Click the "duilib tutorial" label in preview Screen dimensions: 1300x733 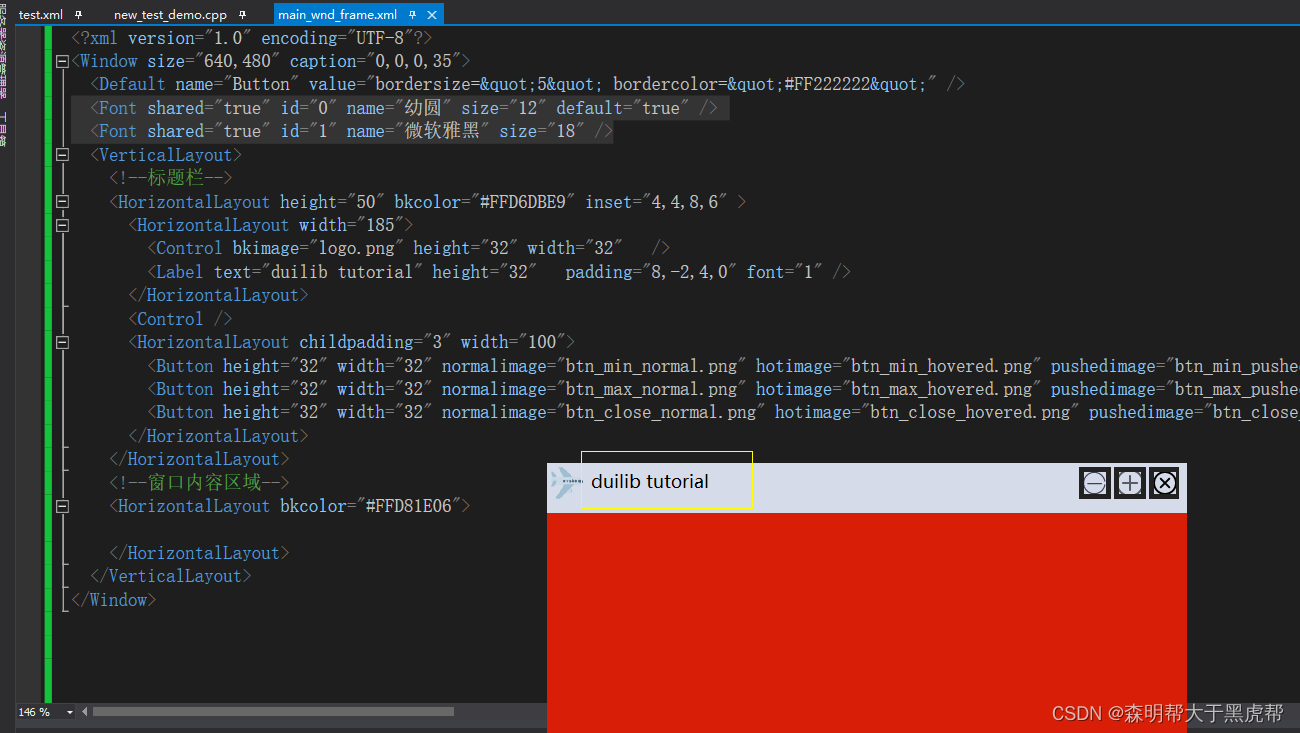pos(650,481)
